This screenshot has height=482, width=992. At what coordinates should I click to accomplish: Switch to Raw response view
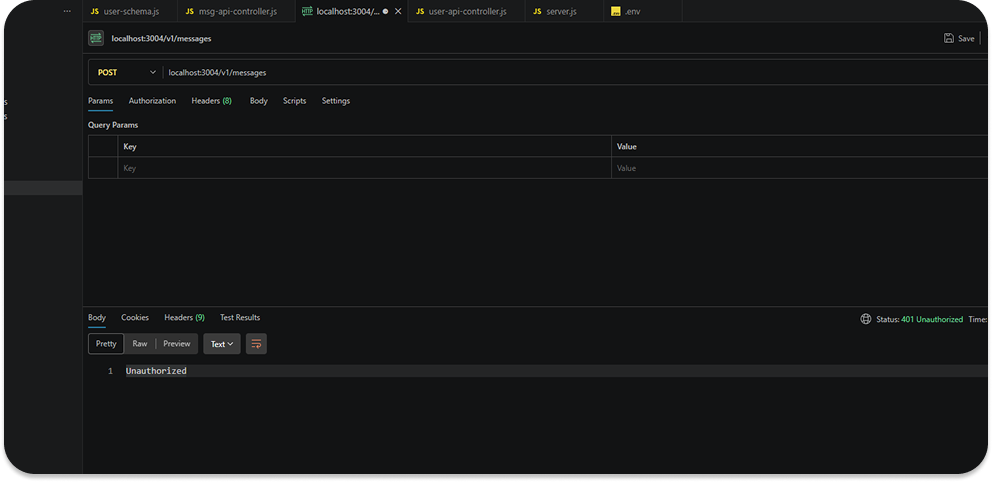(140, 344)
